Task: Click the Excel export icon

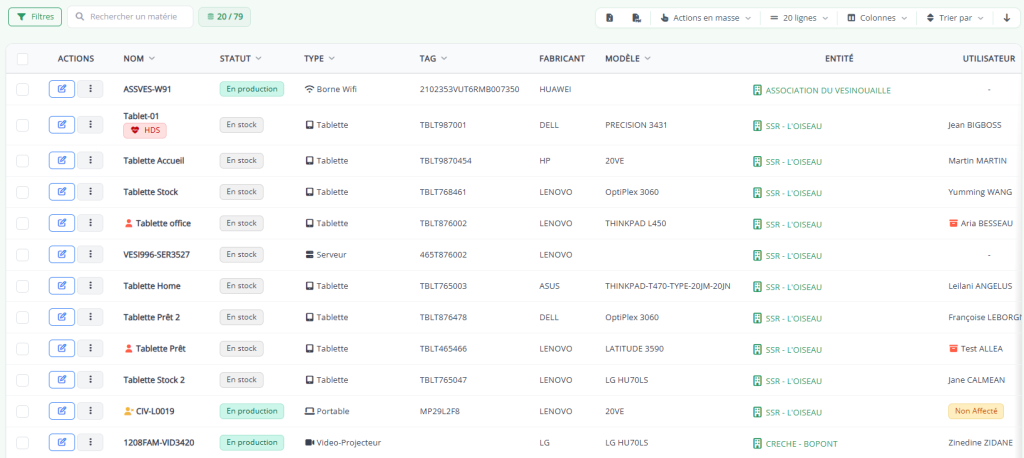Action: (x=609, y=18)
